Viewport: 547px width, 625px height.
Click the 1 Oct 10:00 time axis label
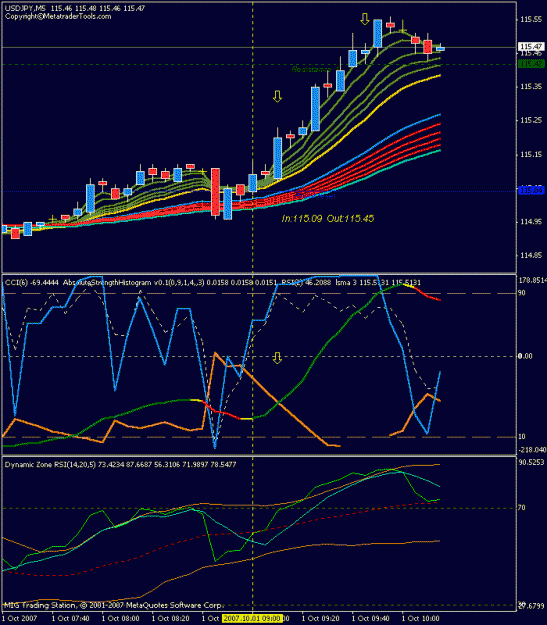pos(421,619)
